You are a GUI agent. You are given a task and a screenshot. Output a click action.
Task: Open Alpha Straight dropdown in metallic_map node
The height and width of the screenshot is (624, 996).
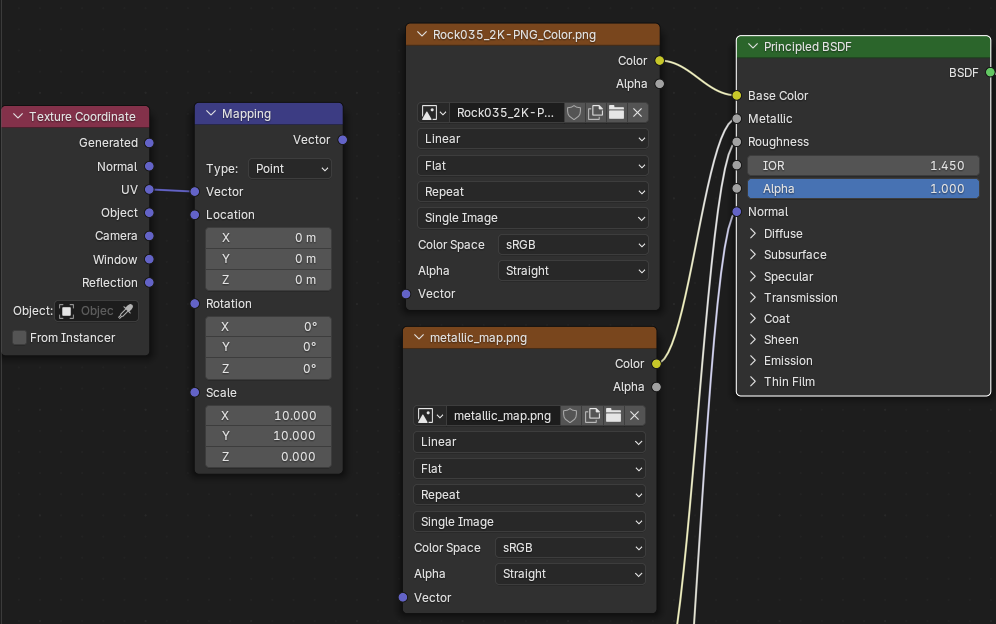click(570, 574)
